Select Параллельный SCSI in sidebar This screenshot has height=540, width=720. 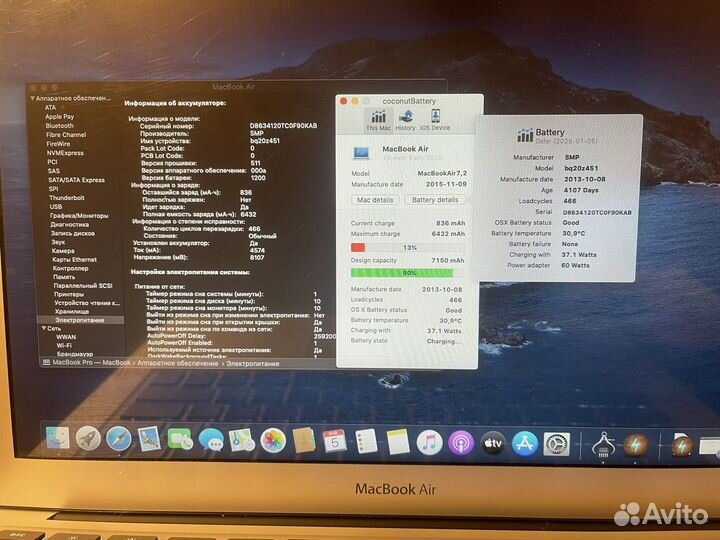(x=83, y=286)
